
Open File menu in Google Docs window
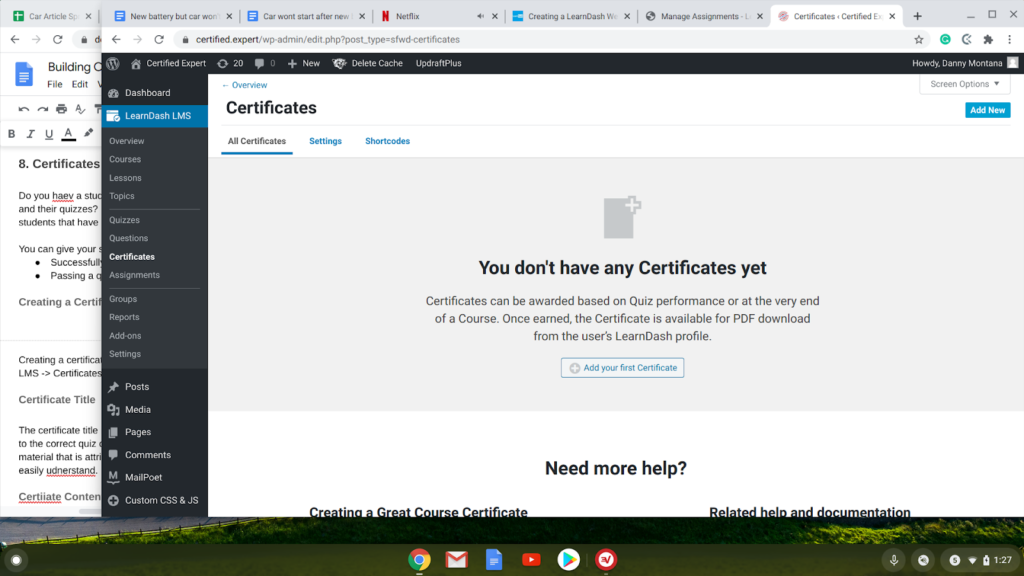click(x=55, y=84)
